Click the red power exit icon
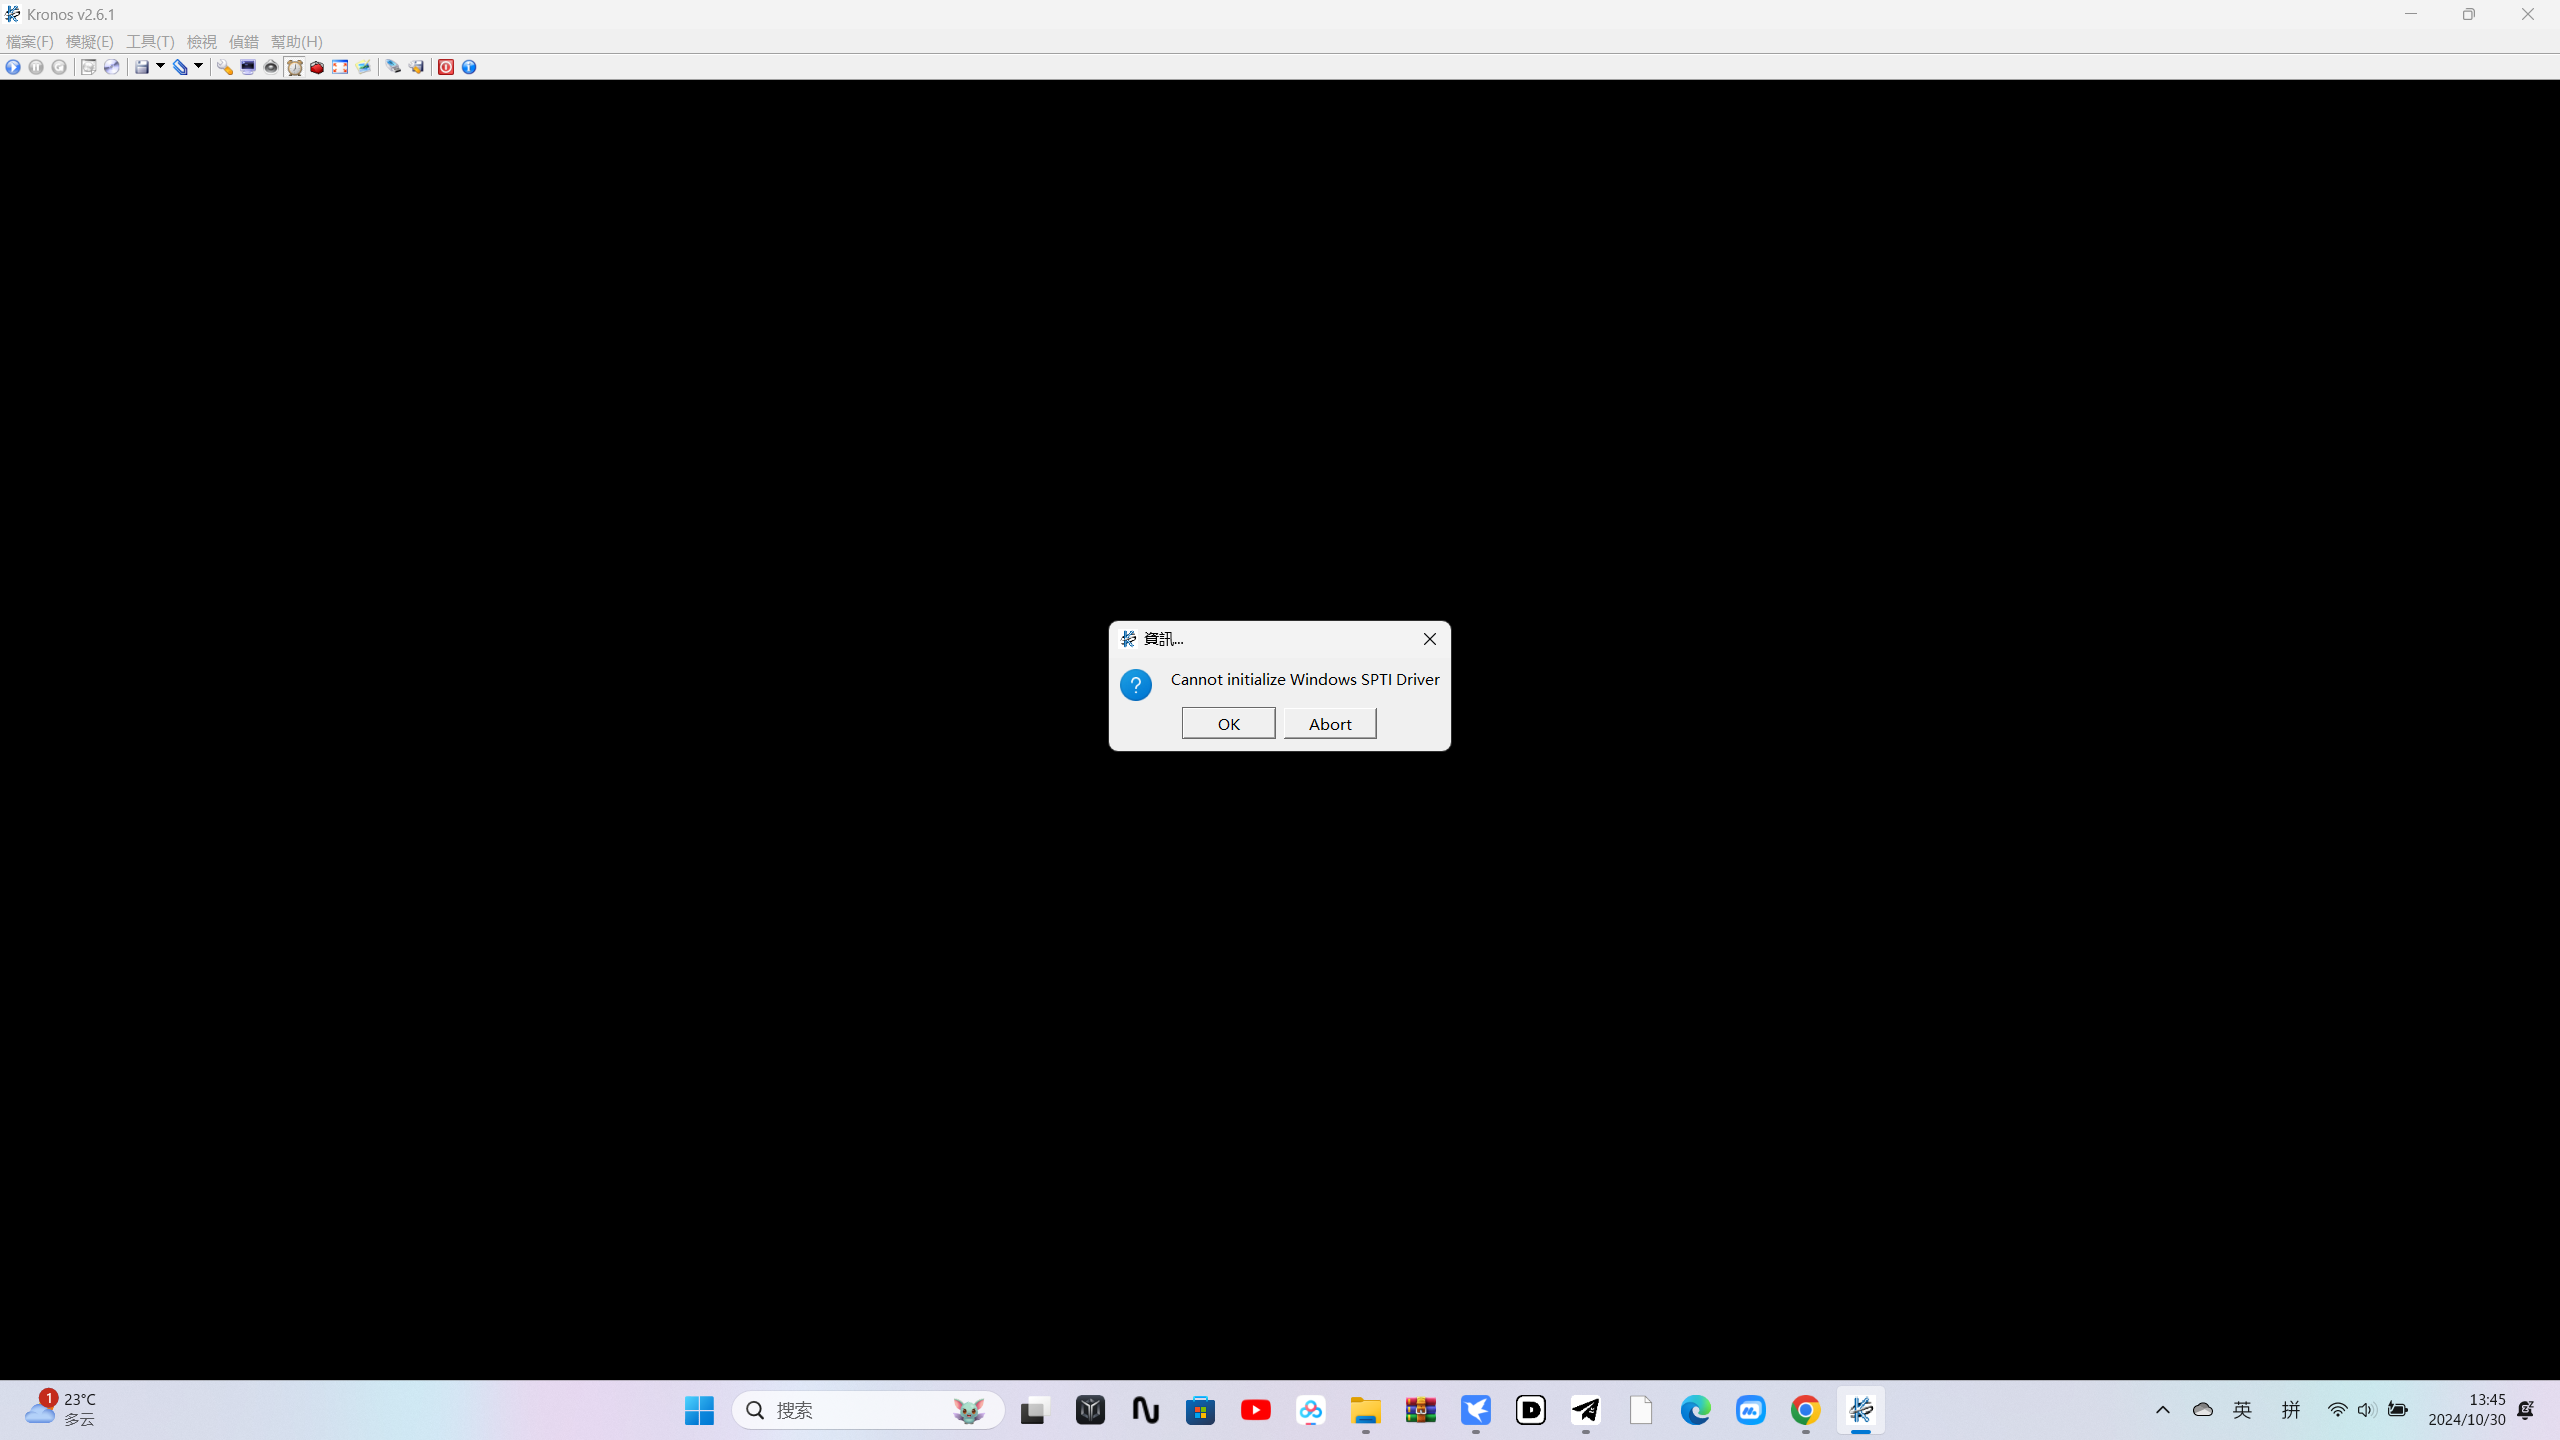This screenshot has height=1440, width=2560. 446,67
